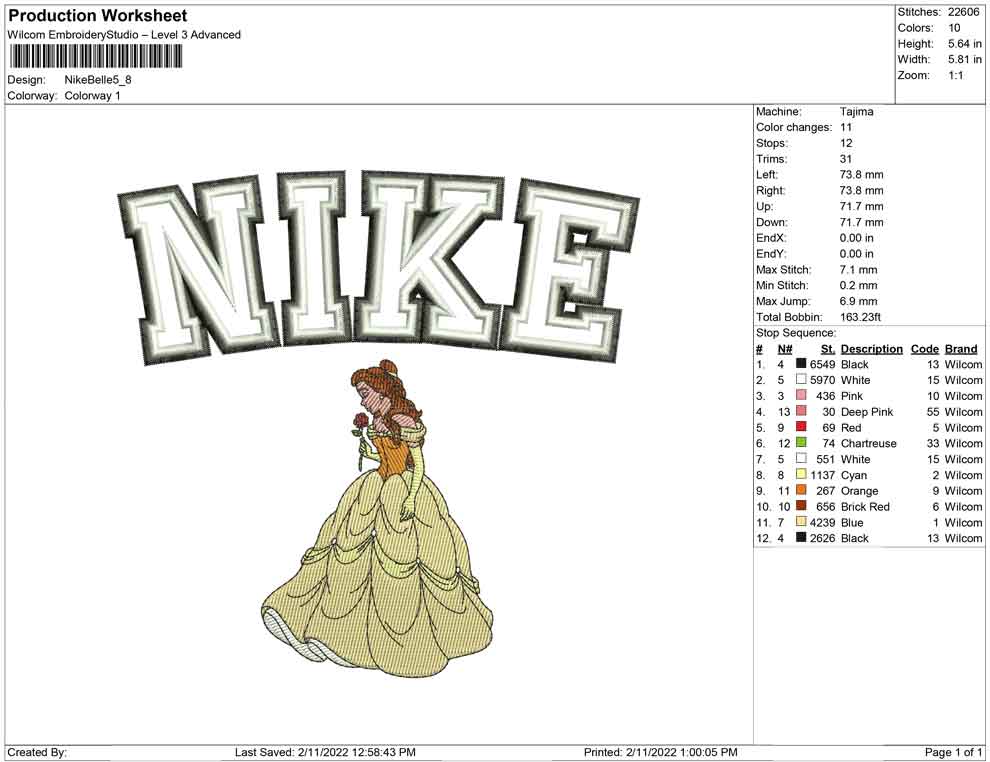Click the Min Stitch value 0.2 mm
The image size is (990, 762).
point(859,285)
